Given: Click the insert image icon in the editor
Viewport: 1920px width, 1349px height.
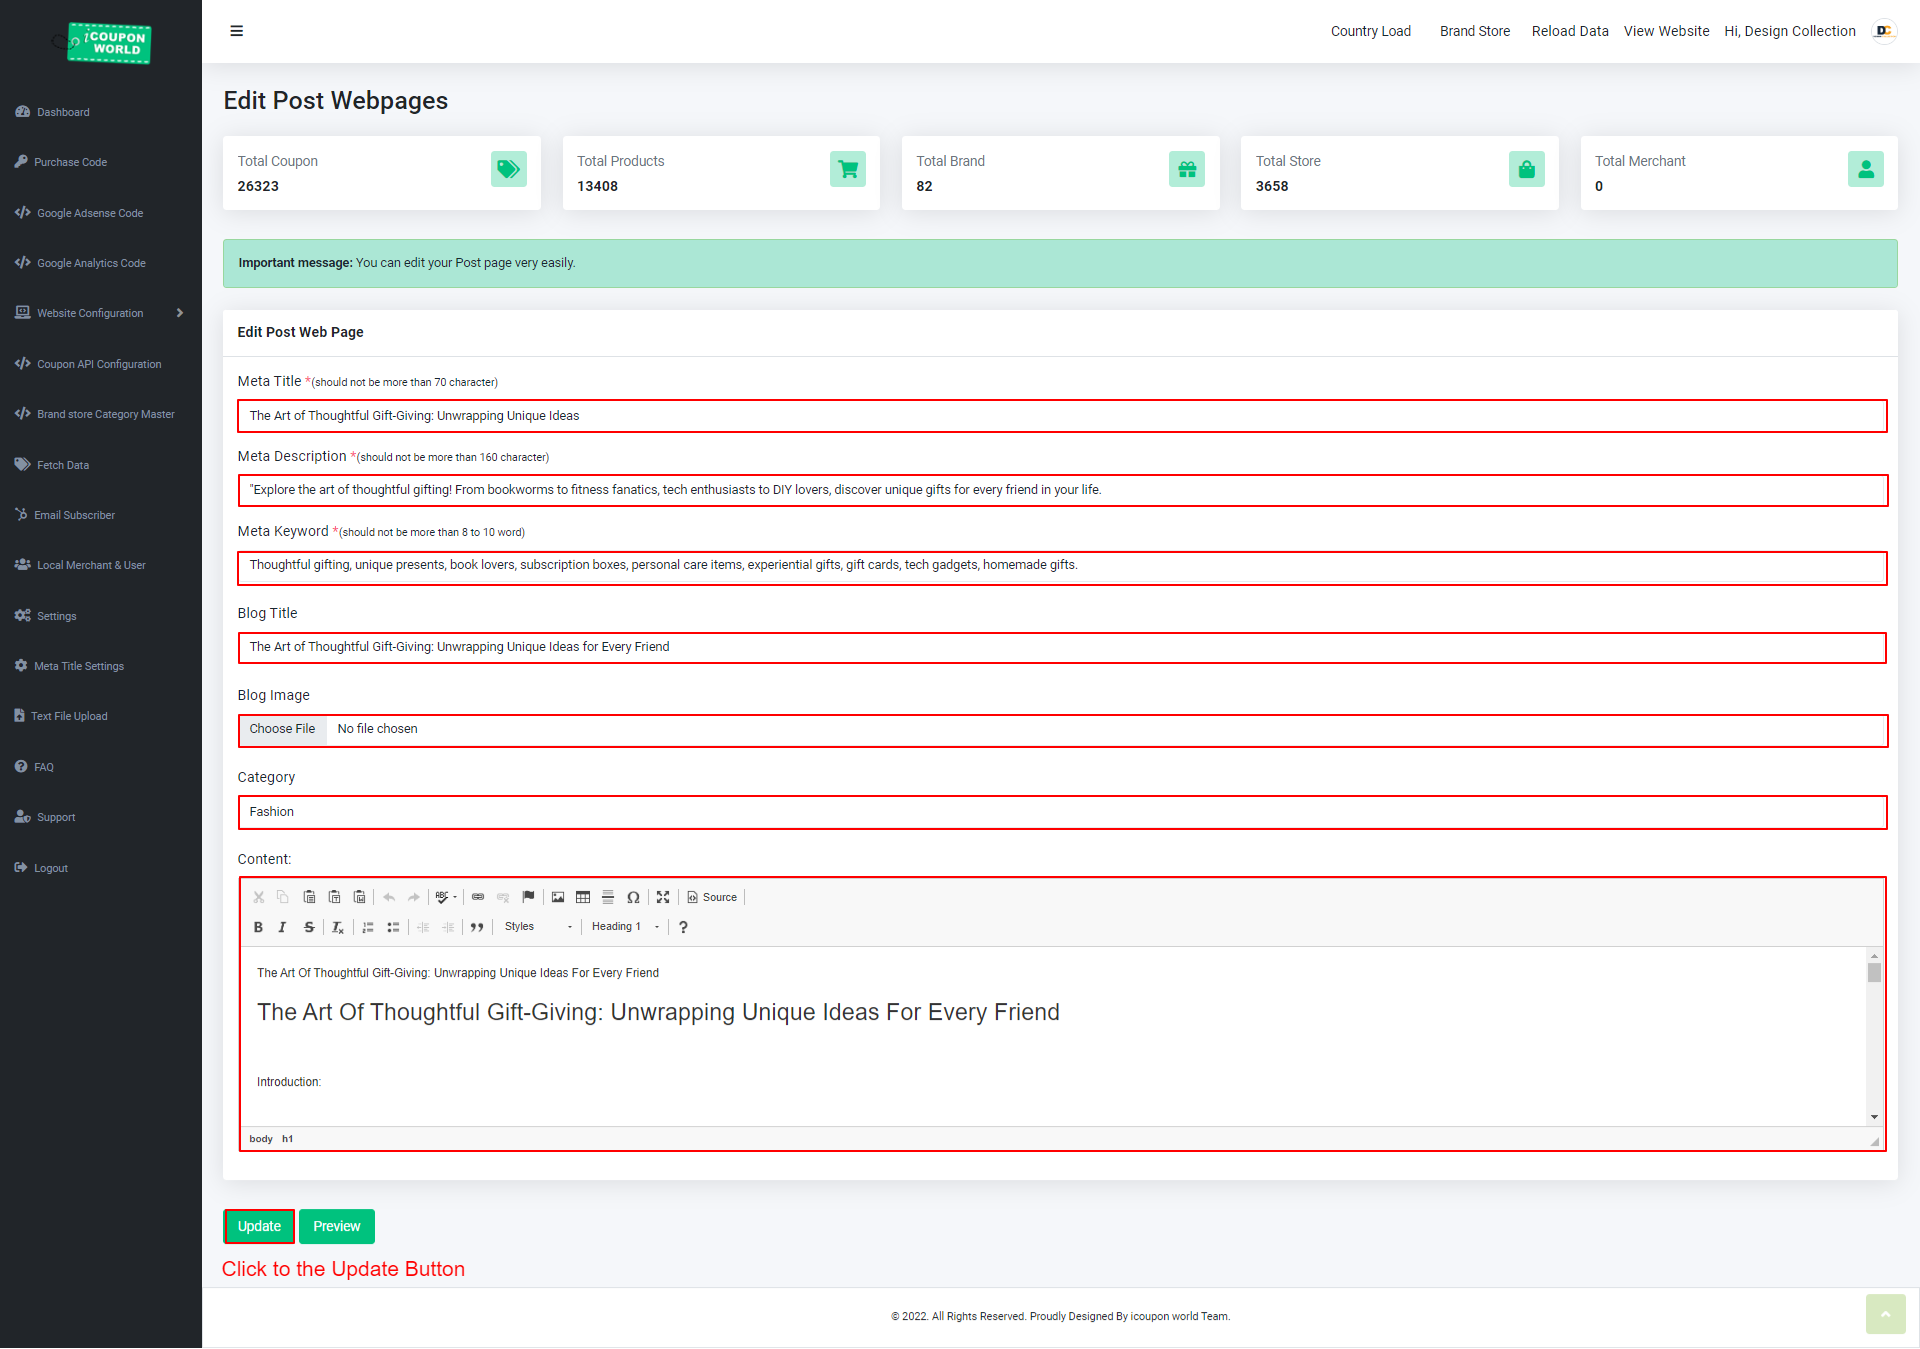Looking at the screenshot, I should (x=558, y=897).
